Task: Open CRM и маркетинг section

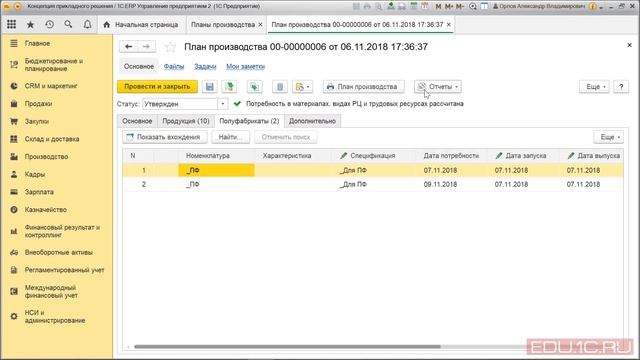Action: click(x=57, y=86)
